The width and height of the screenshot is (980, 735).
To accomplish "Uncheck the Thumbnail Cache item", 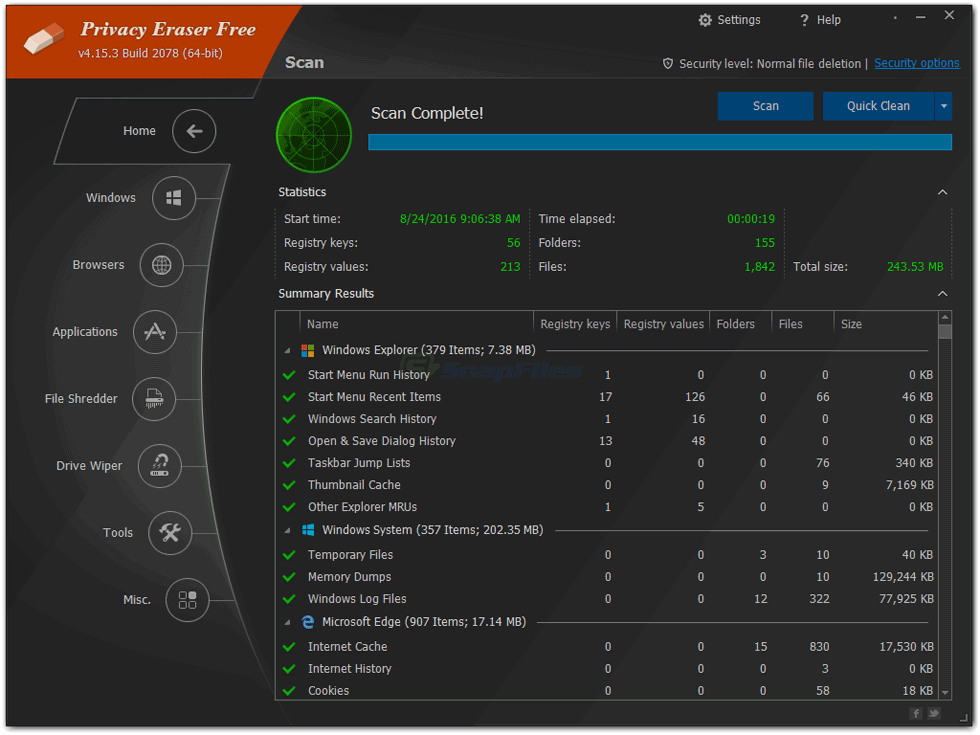I will [x=289, y=485].
